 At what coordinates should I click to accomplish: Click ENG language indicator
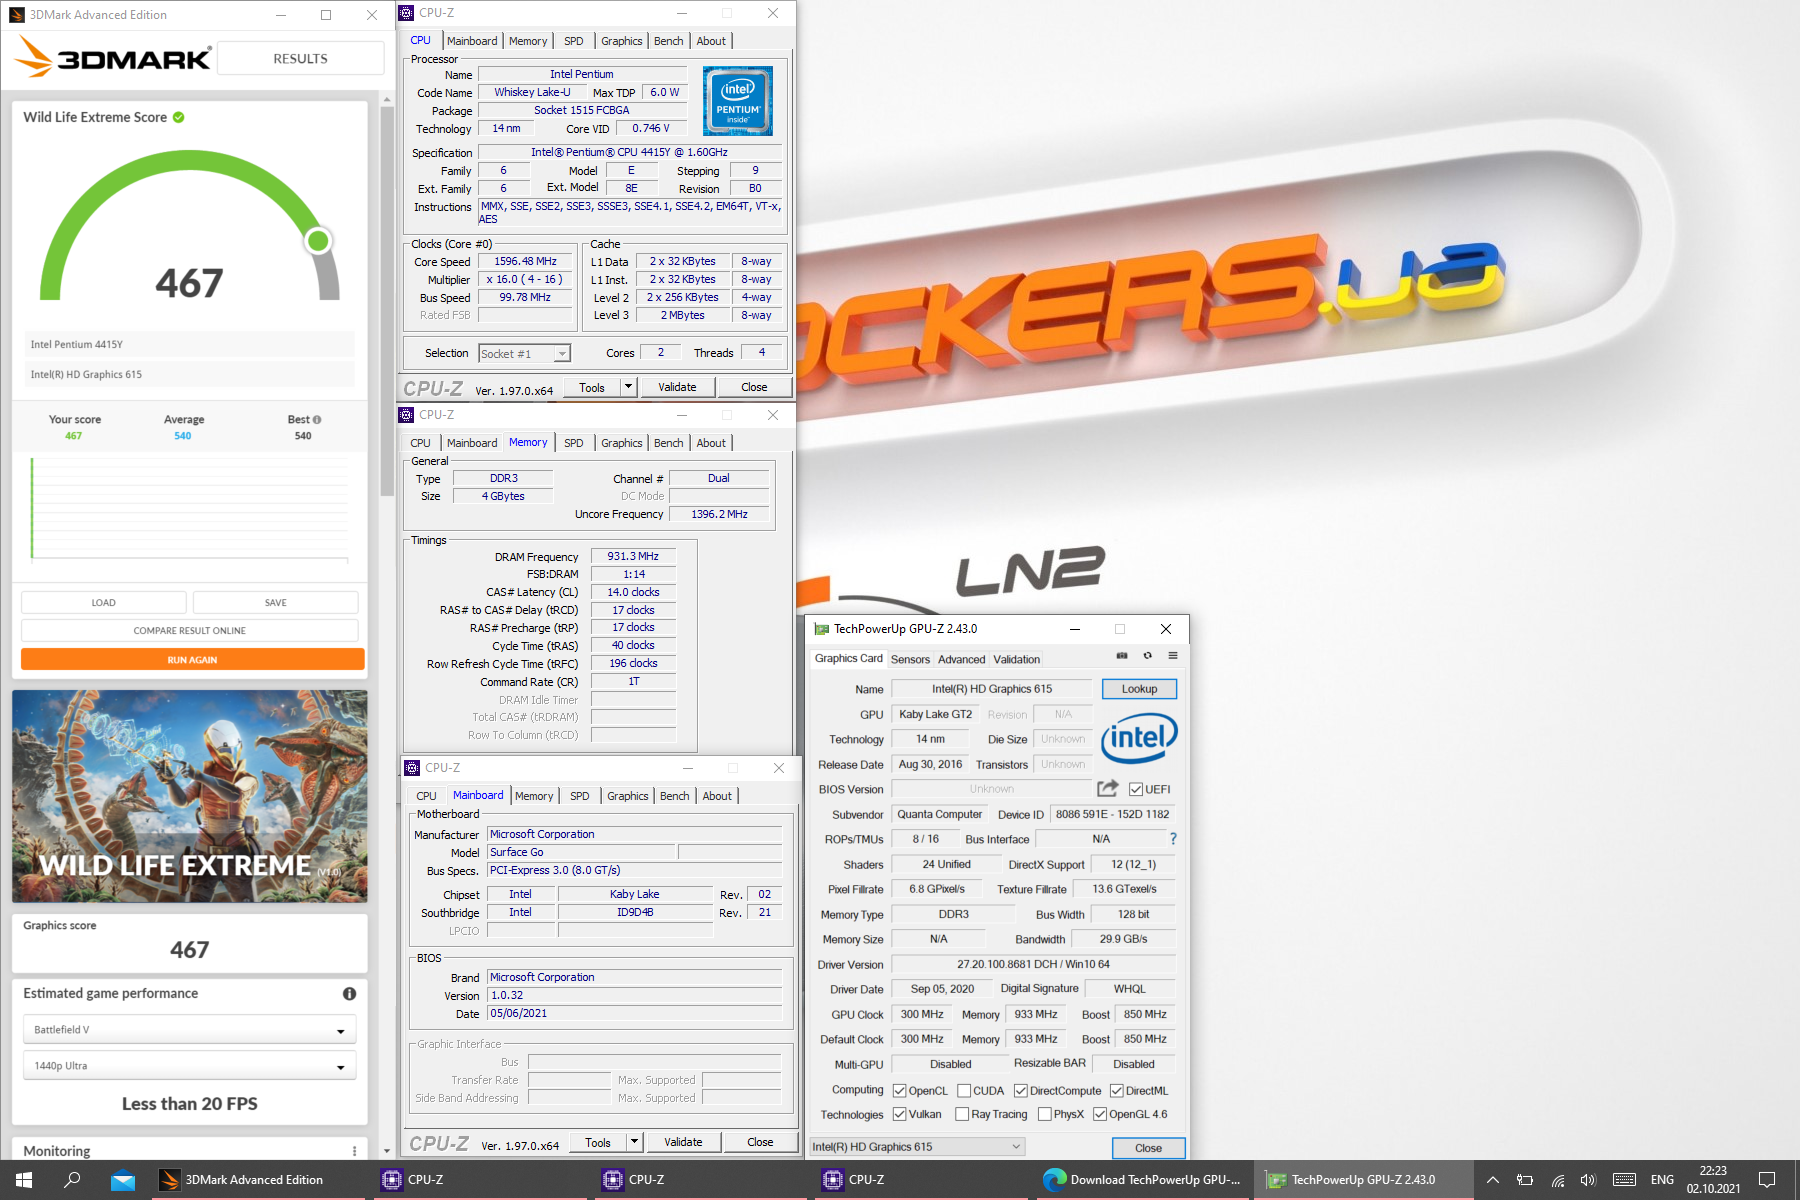coord(1662,1180)
